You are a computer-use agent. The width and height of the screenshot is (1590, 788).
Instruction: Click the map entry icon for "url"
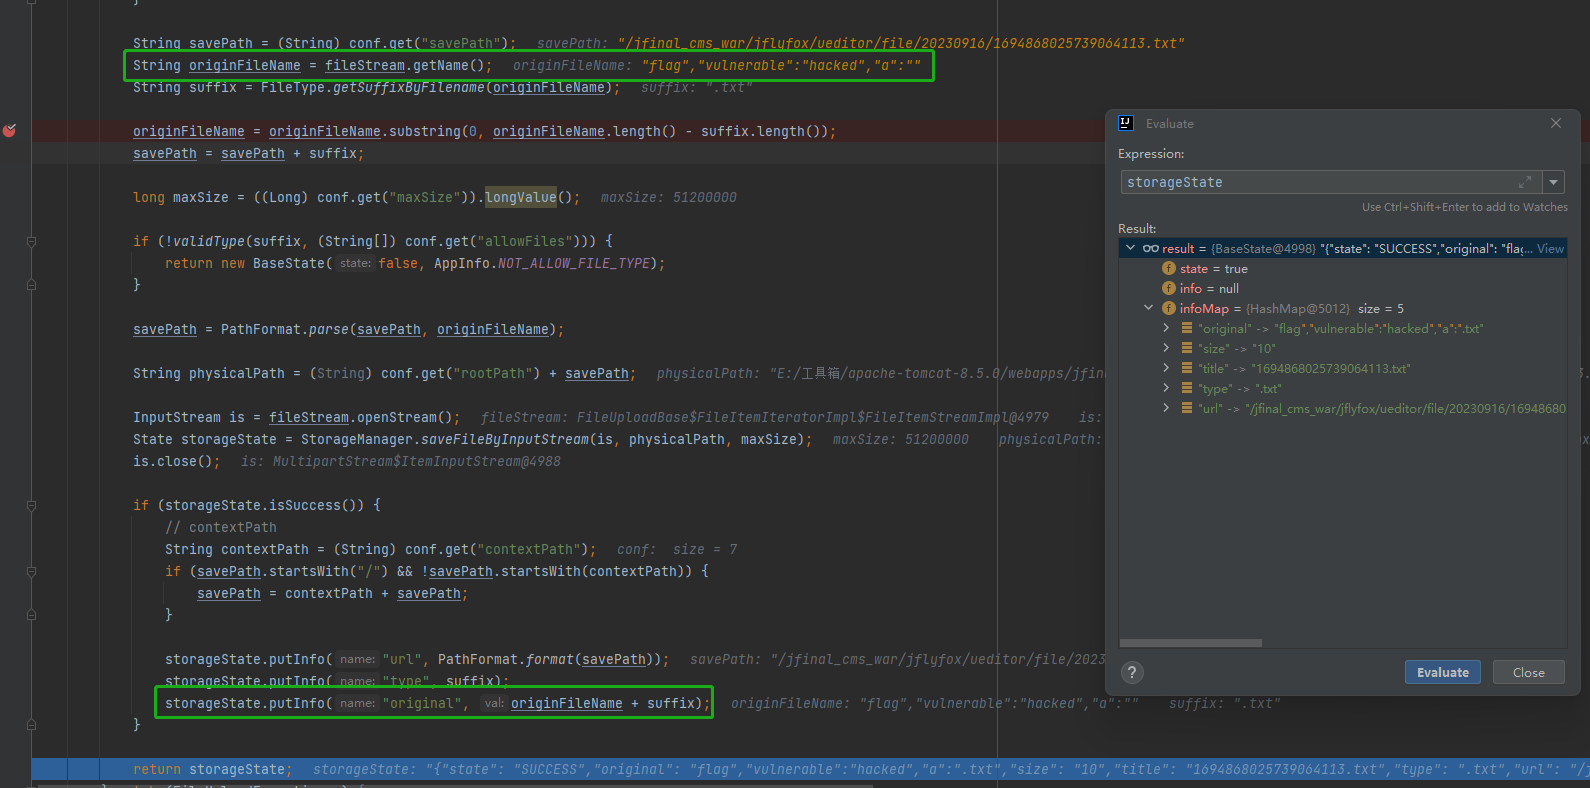pyautogui.click(x=1187, y=408)
